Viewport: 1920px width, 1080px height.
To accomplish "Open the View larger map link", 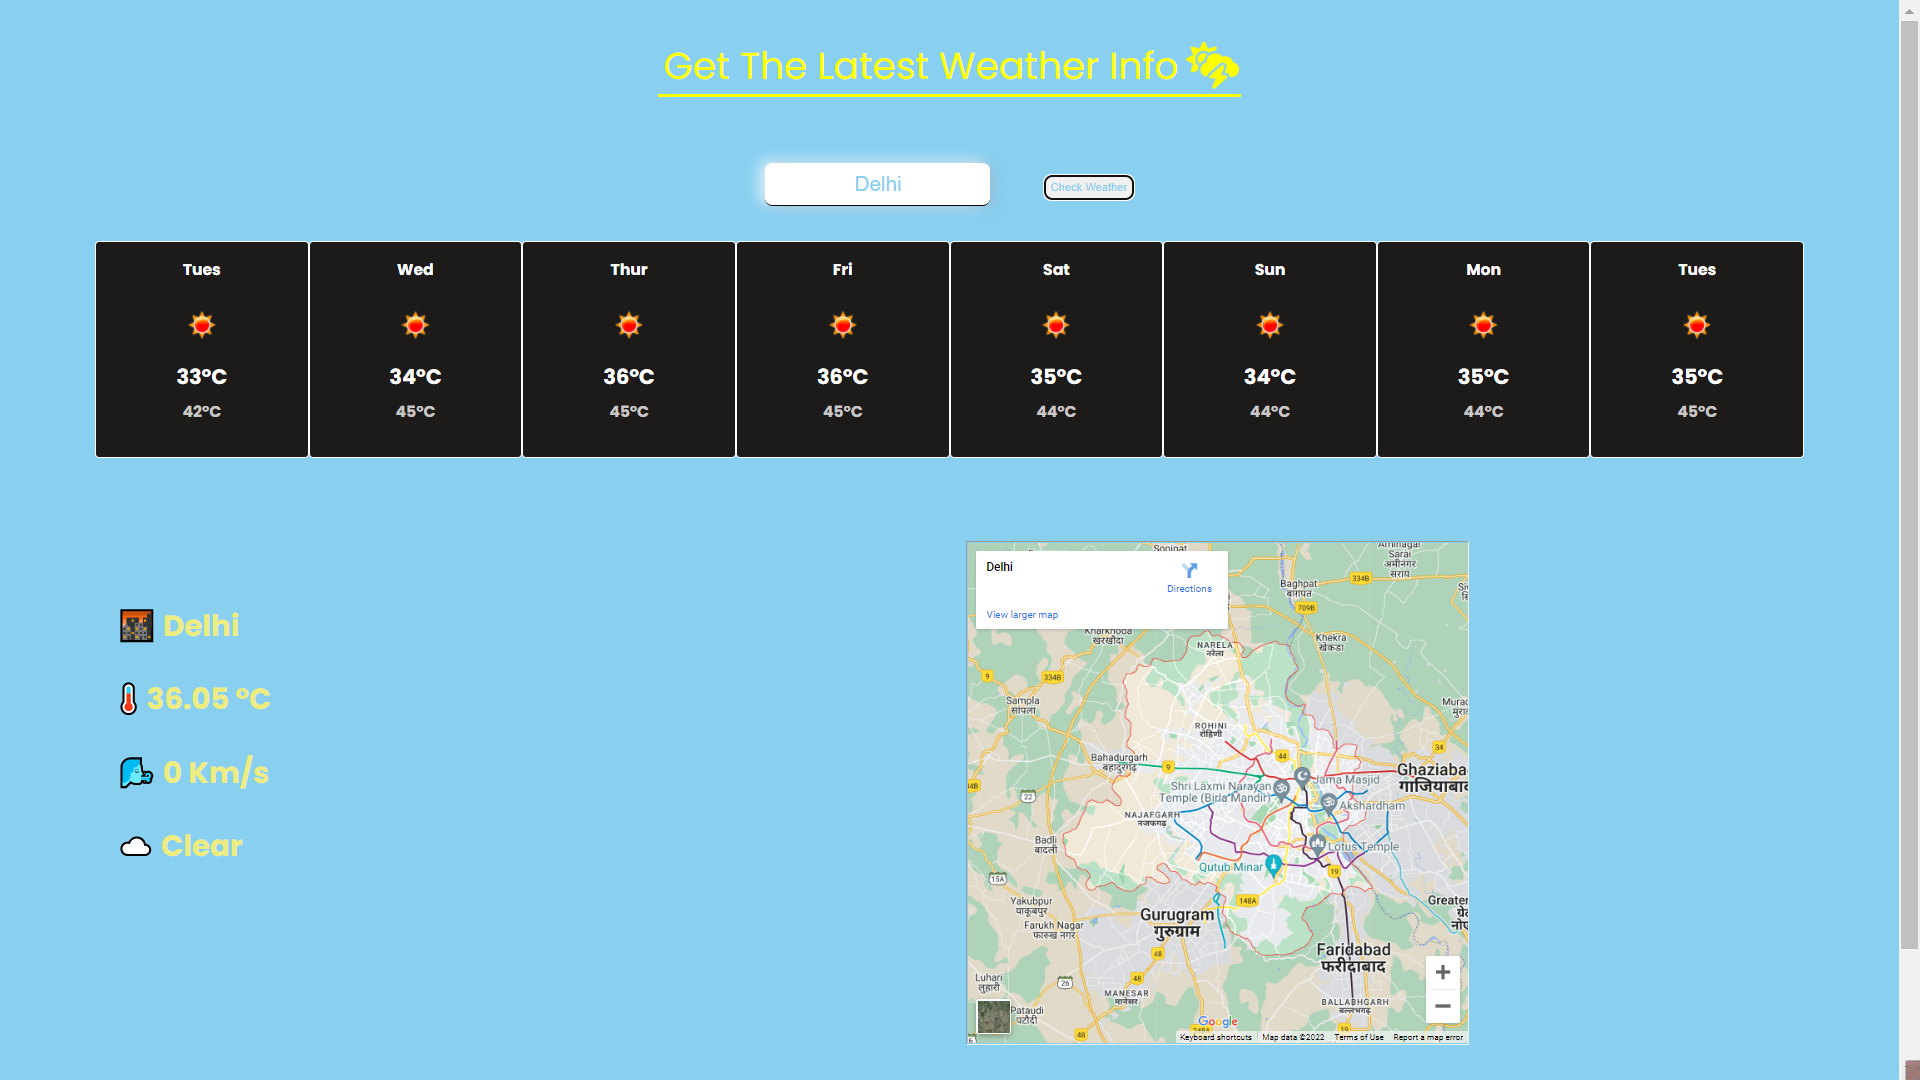I will (x=1021, y=614).
